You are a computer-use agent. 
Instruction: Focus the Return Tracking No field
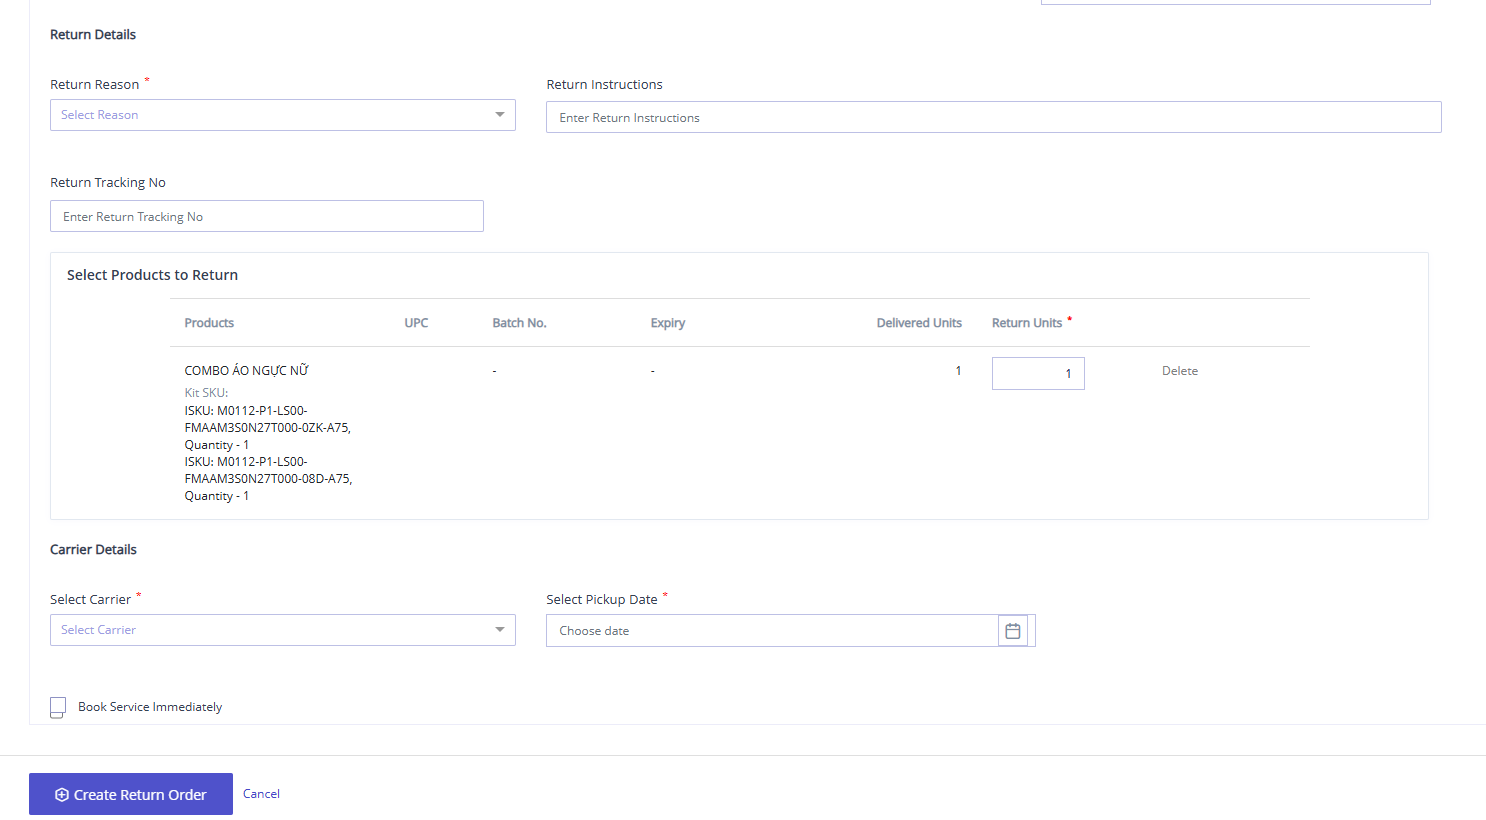266,216
